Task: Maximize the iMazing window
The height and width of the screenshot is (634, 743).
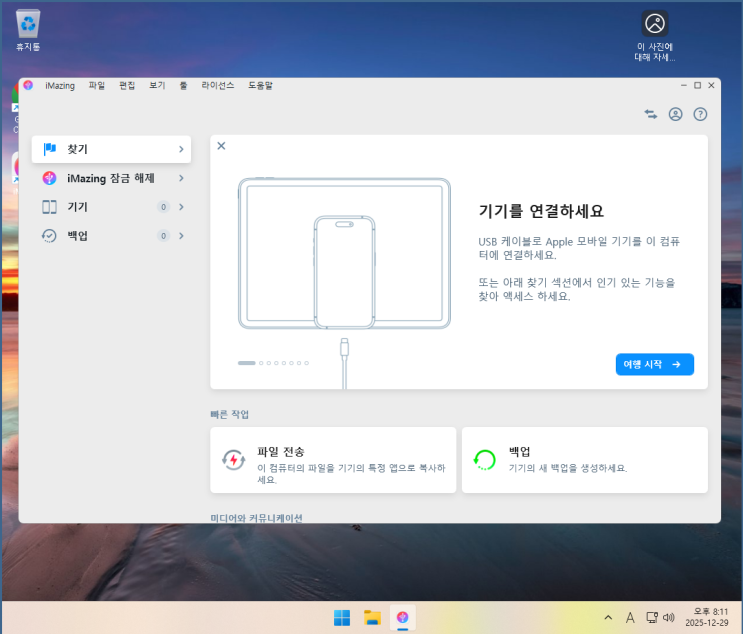Action: point(698,85)
